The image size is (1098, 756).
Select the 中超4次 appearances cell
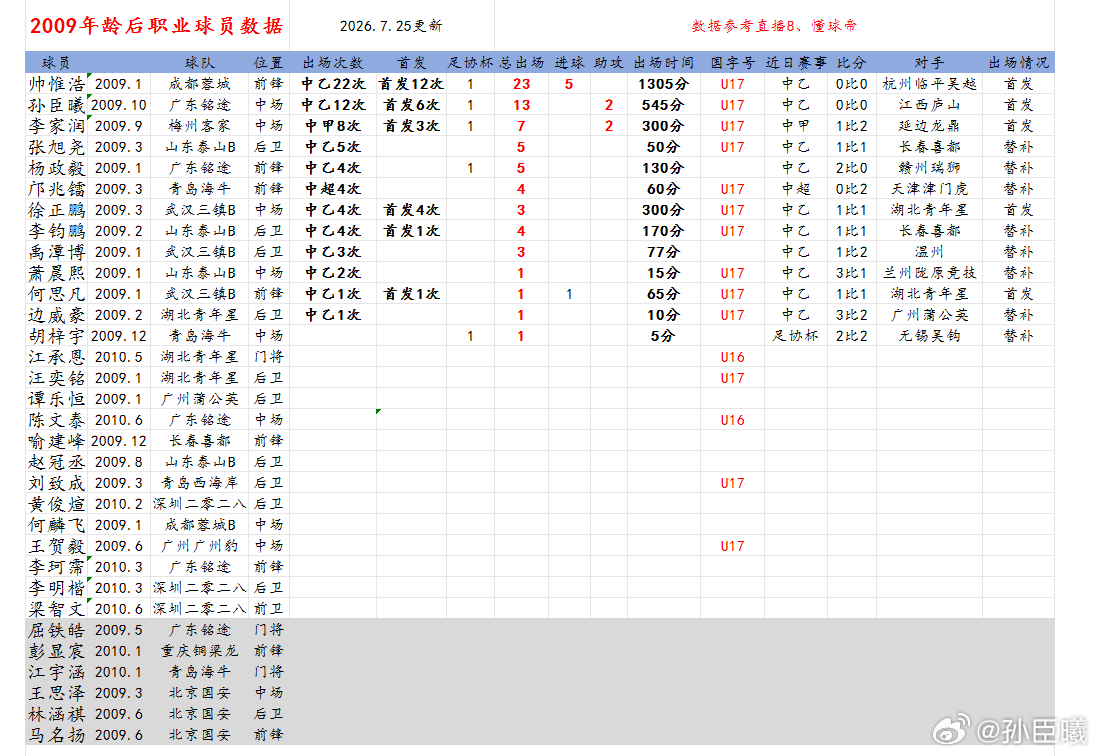pos(333,189)
